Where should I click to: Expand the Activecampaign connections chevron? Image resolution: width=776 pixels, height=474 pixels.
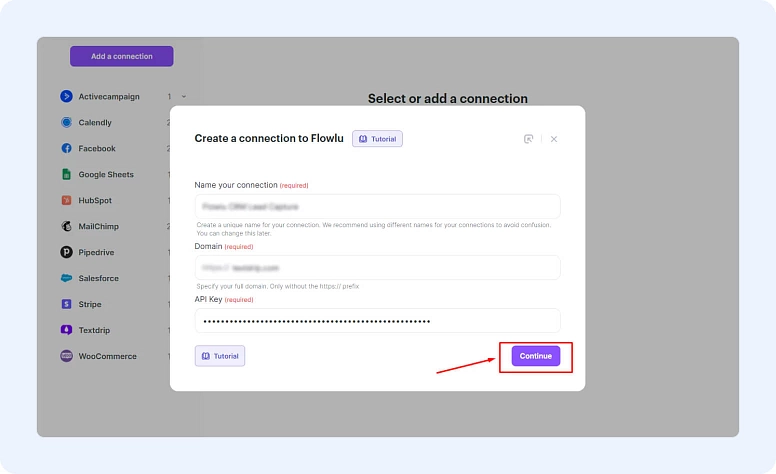[184, 97]
